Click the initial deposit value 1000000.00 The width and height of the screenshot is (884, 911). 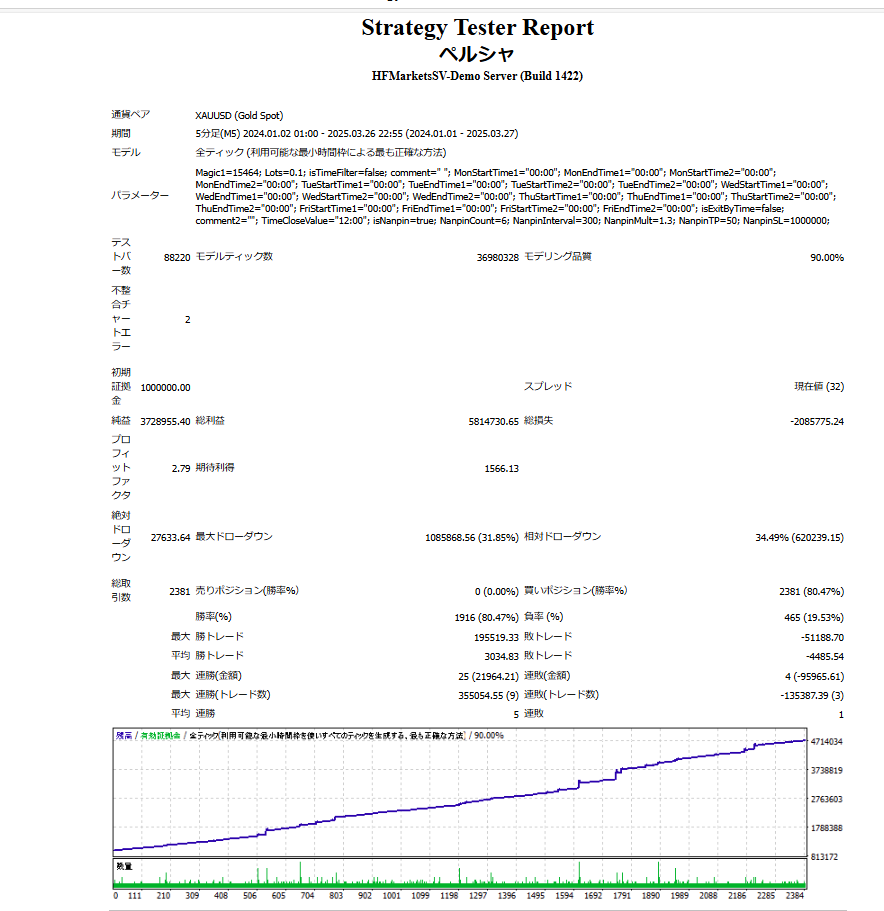pos(166,388)
